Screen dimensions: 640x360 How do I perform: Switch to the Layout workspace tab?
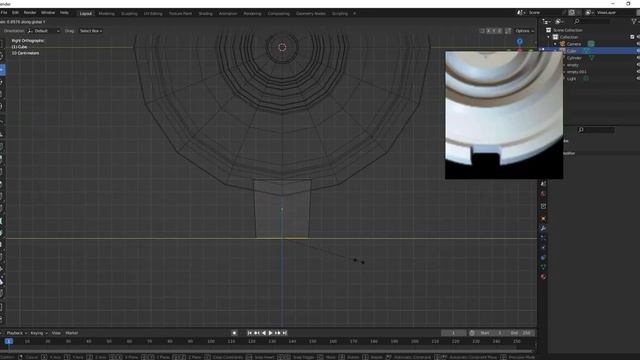86,13
